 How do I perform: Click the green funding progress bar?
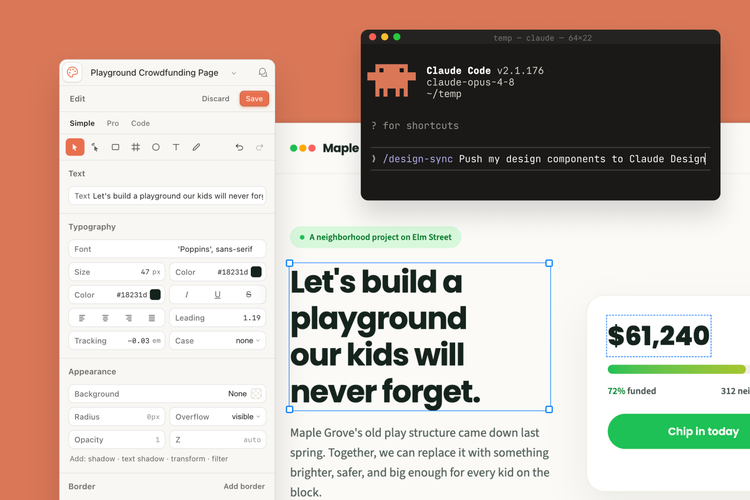[x=677, y=369]
